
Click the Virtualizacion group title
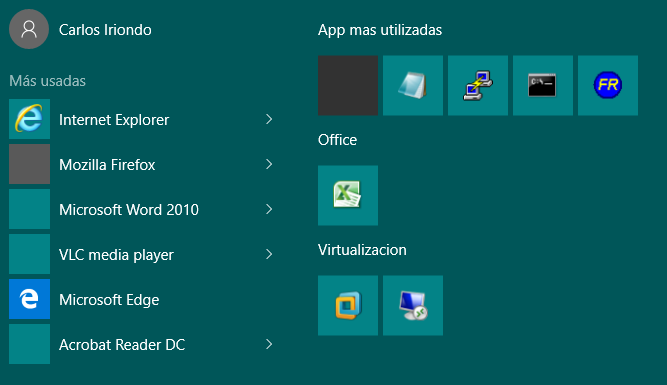(x=362, y=250)
